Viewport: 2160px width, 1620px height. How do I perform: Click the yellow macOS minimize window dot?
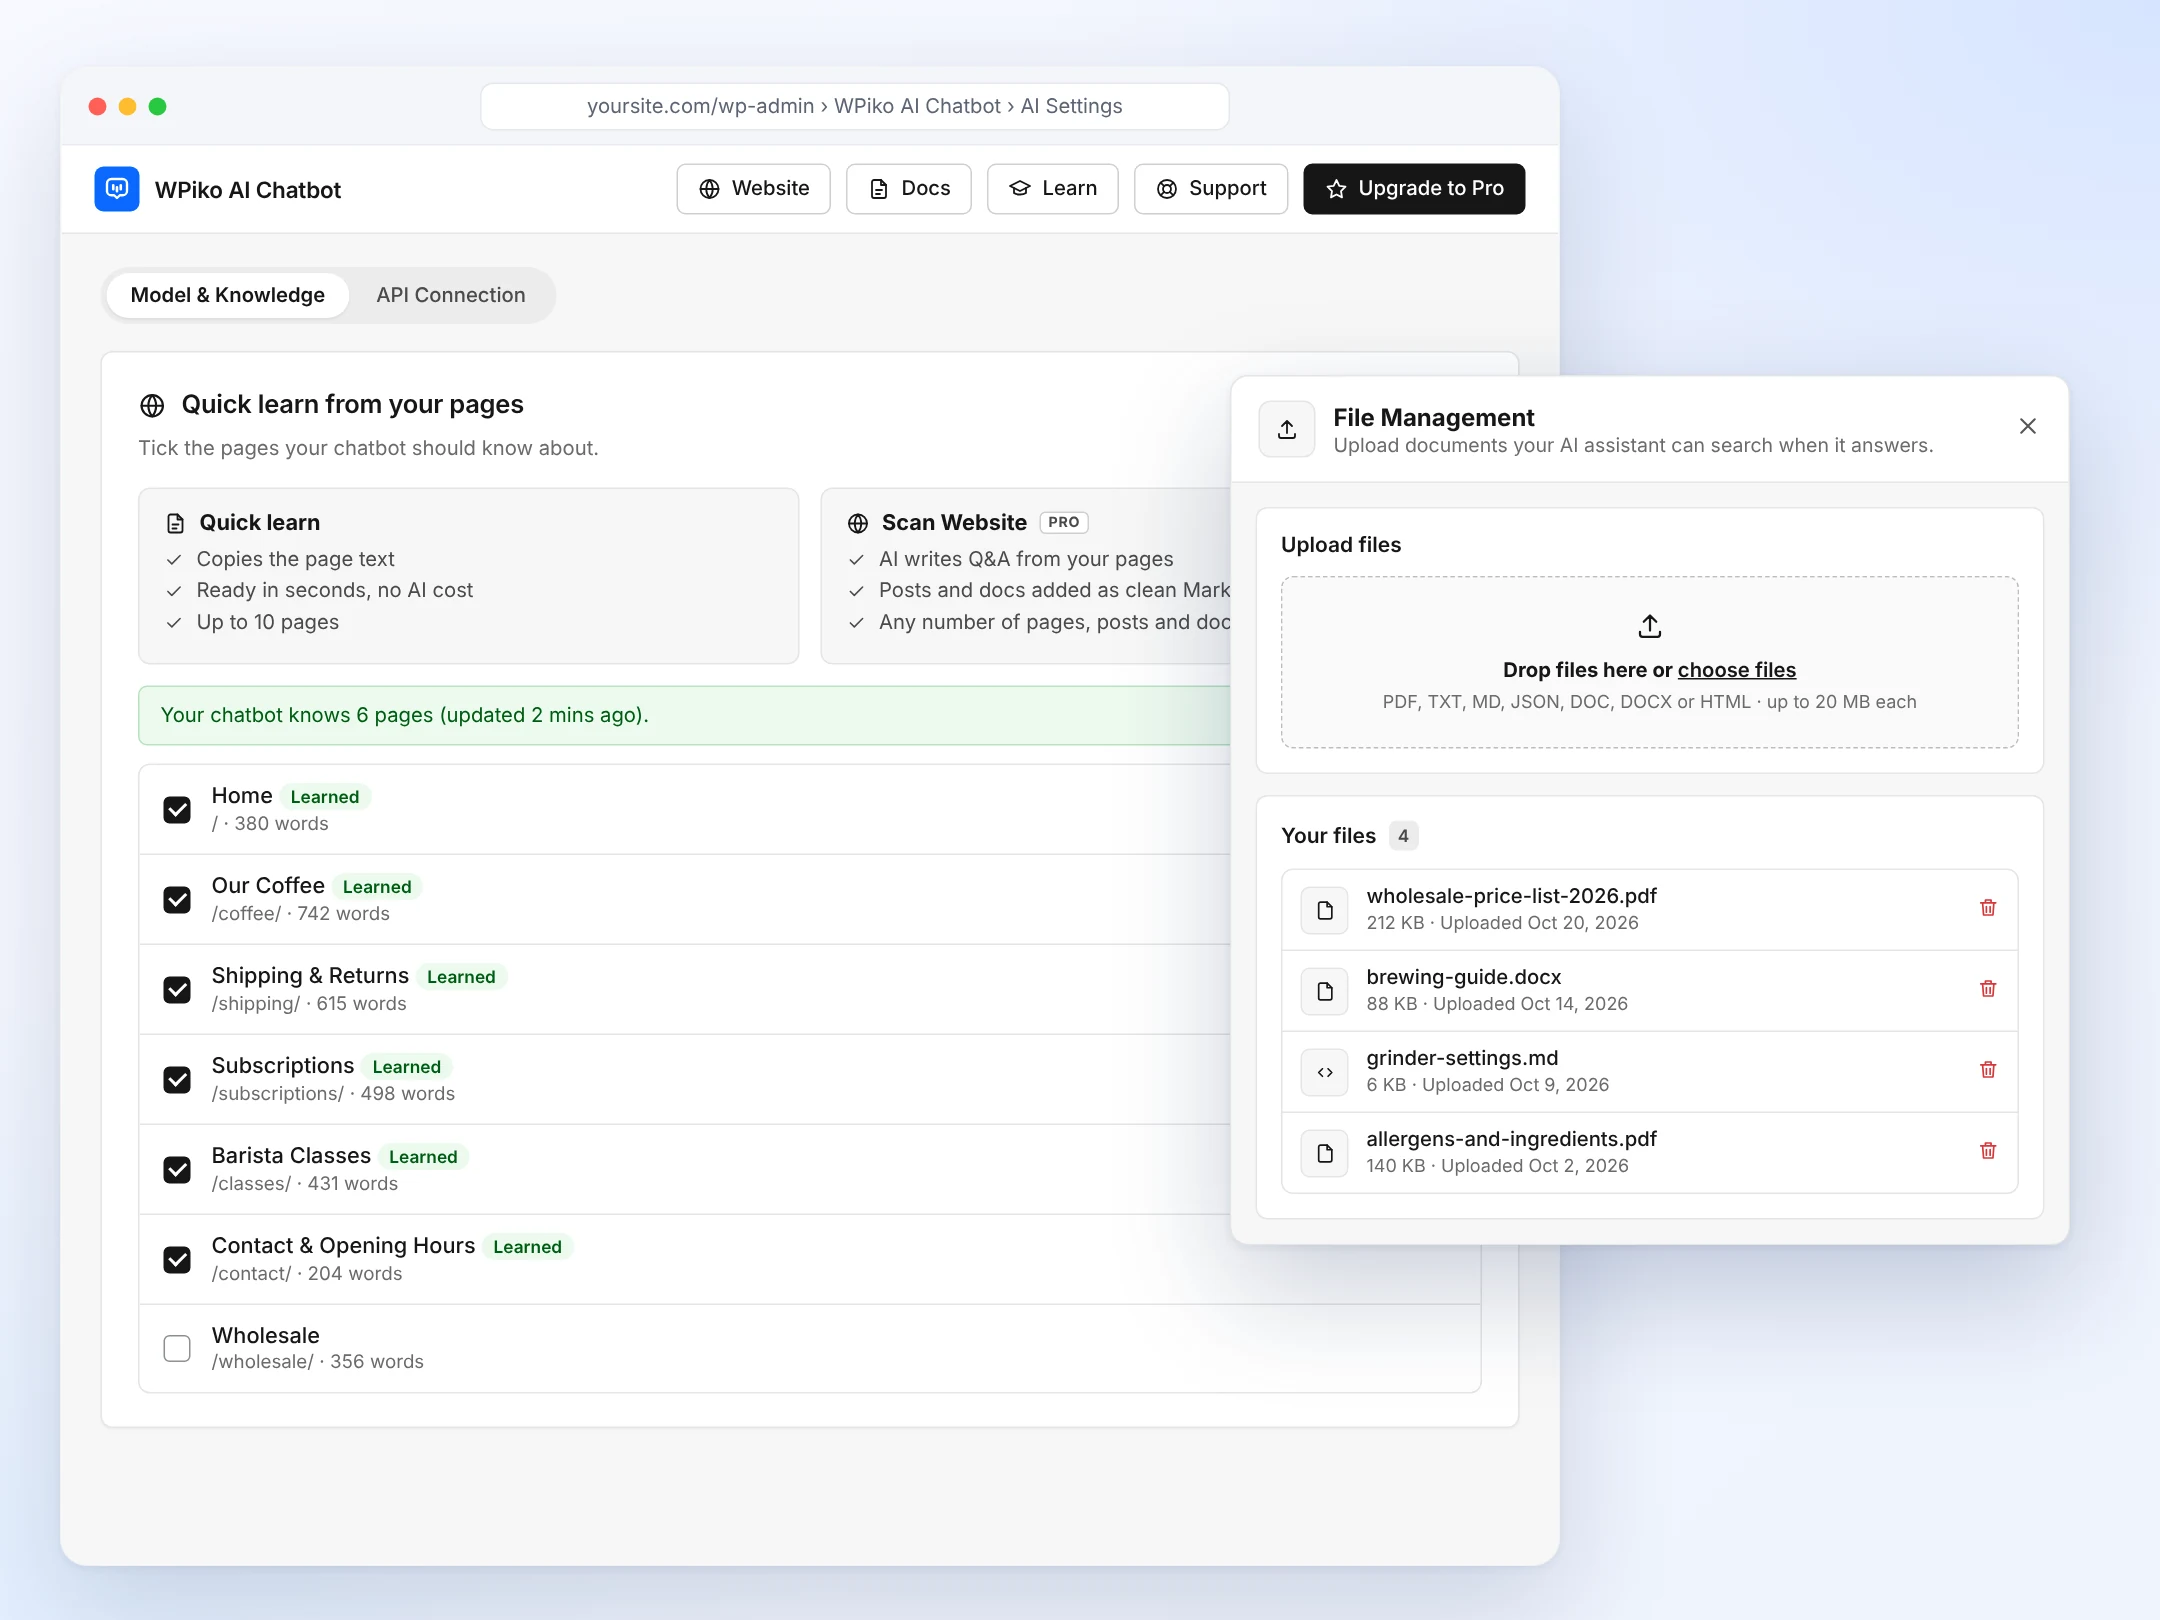click(x=127, y=106)
